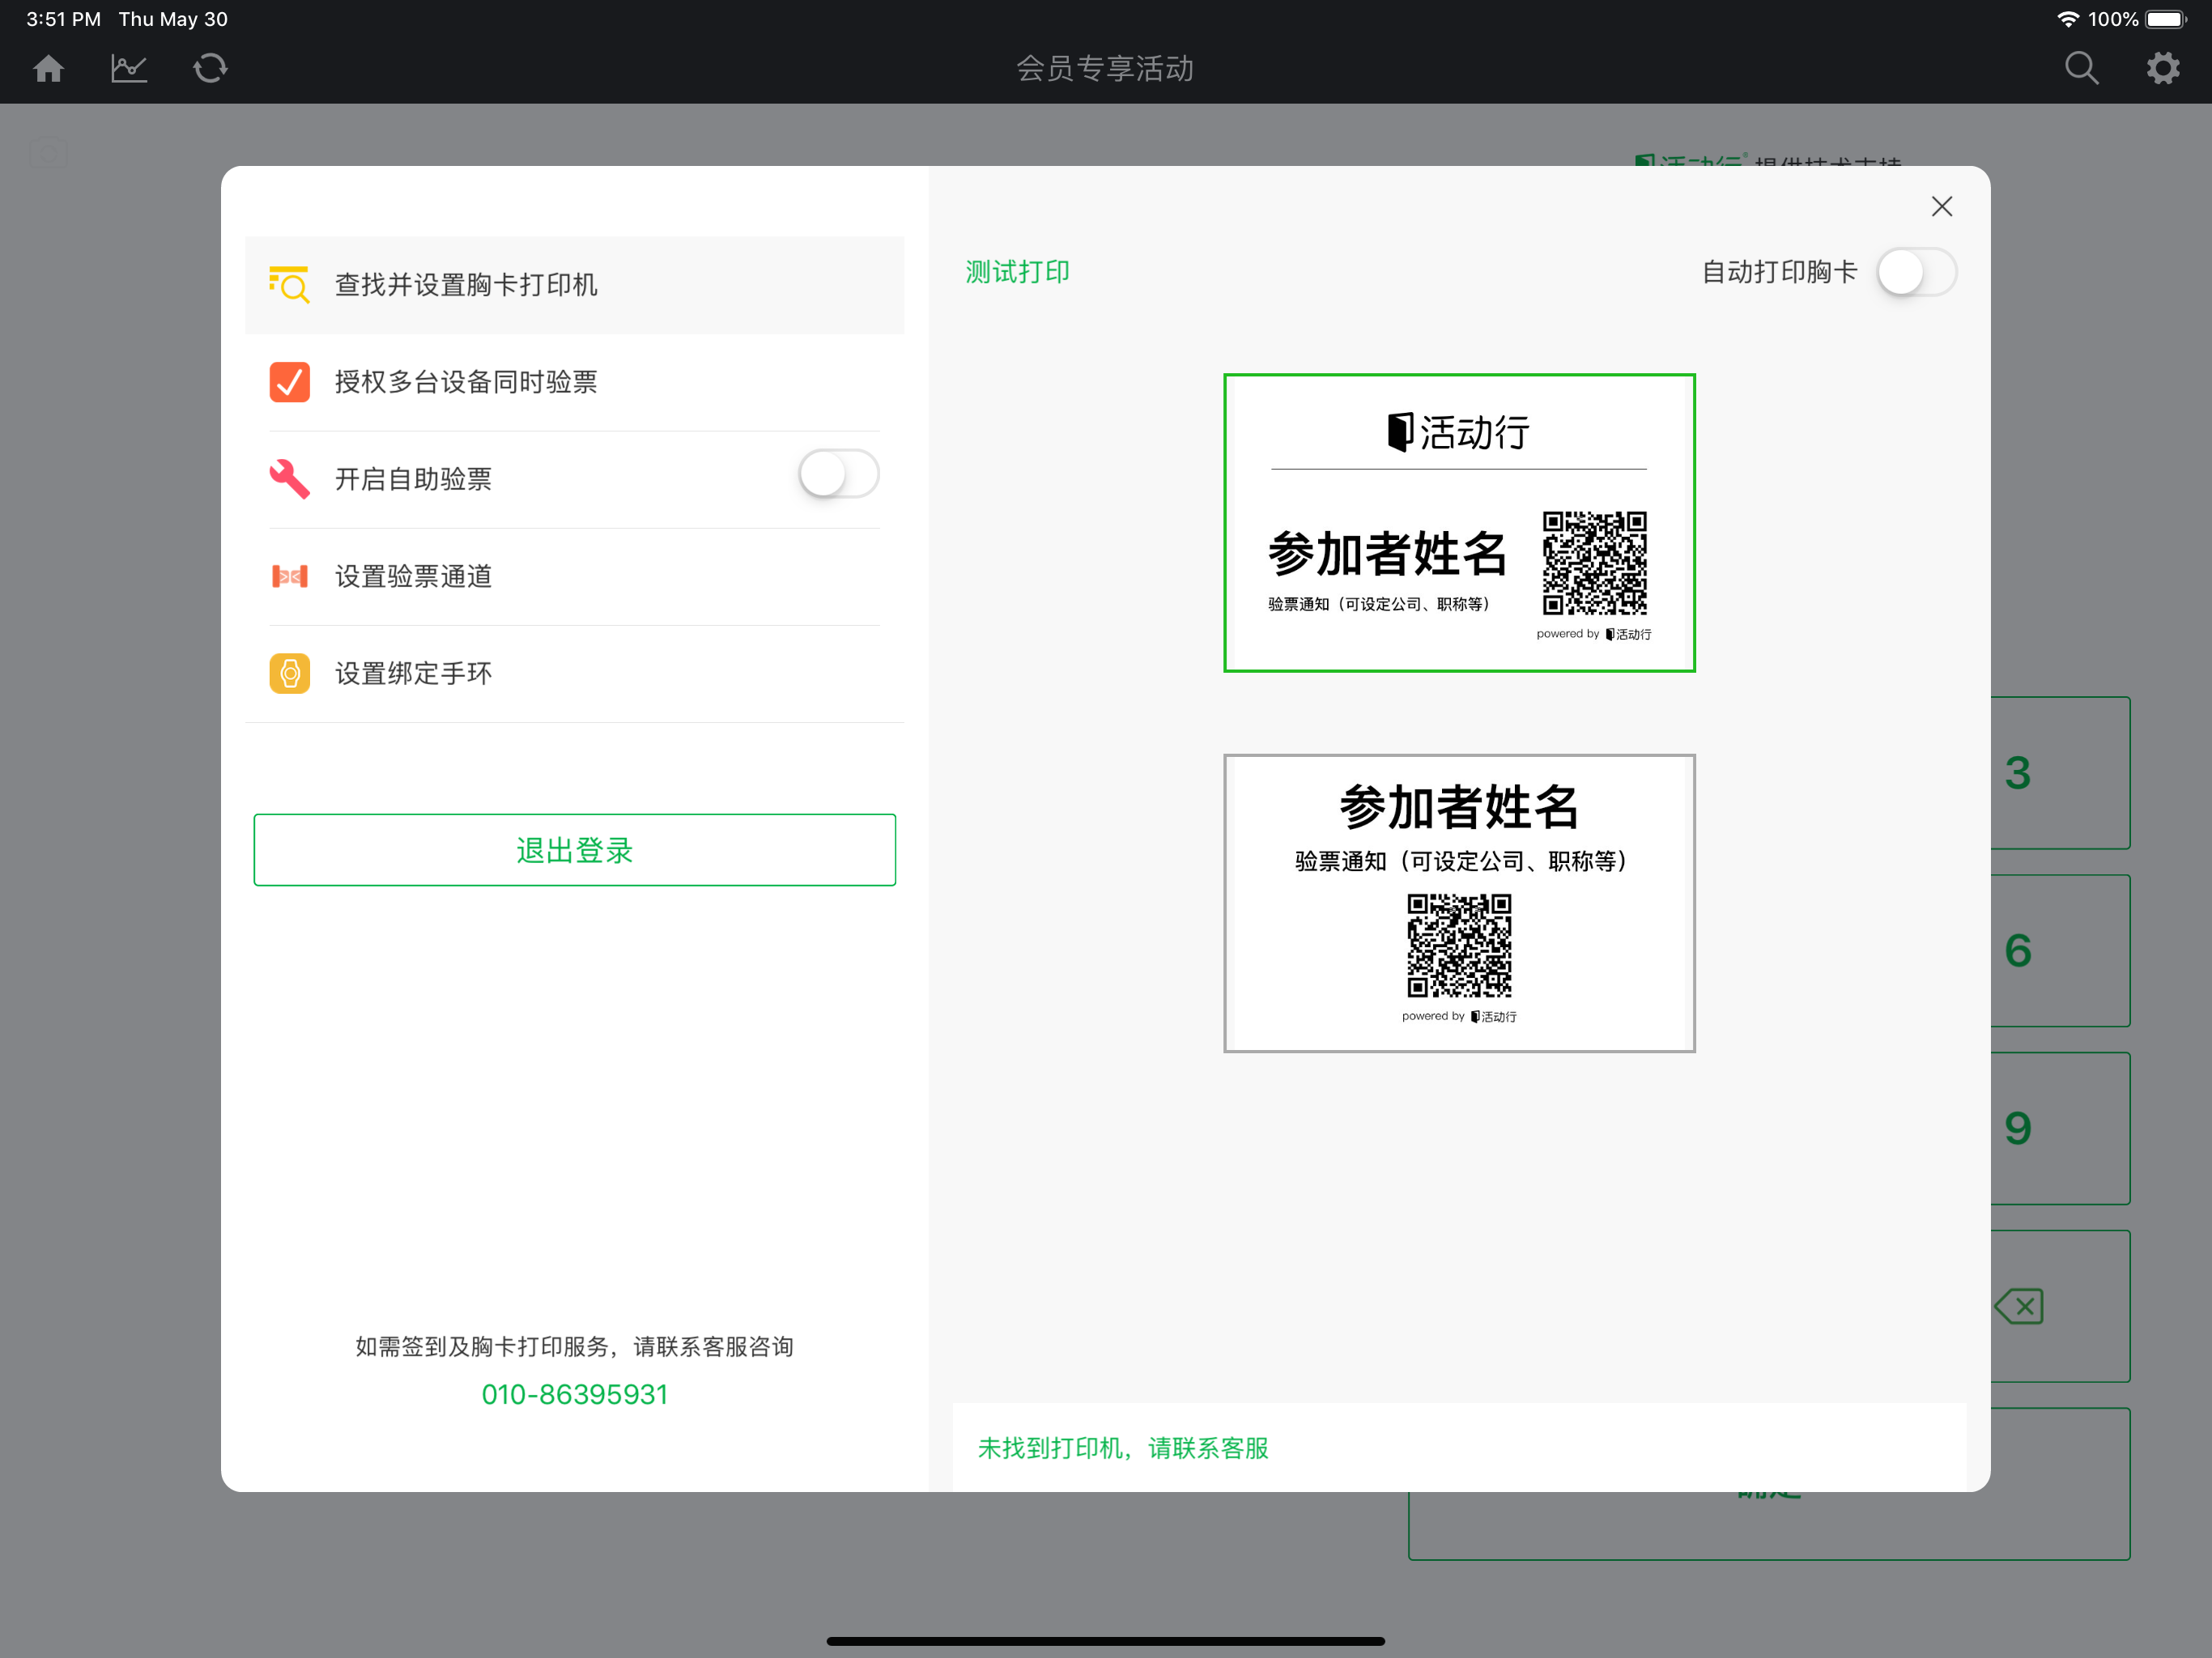Image resolution: width=2212 pixels, height=1658 pixels.
Task: Select the badge template with 活动行 logo
Action: click(1459, 523)
